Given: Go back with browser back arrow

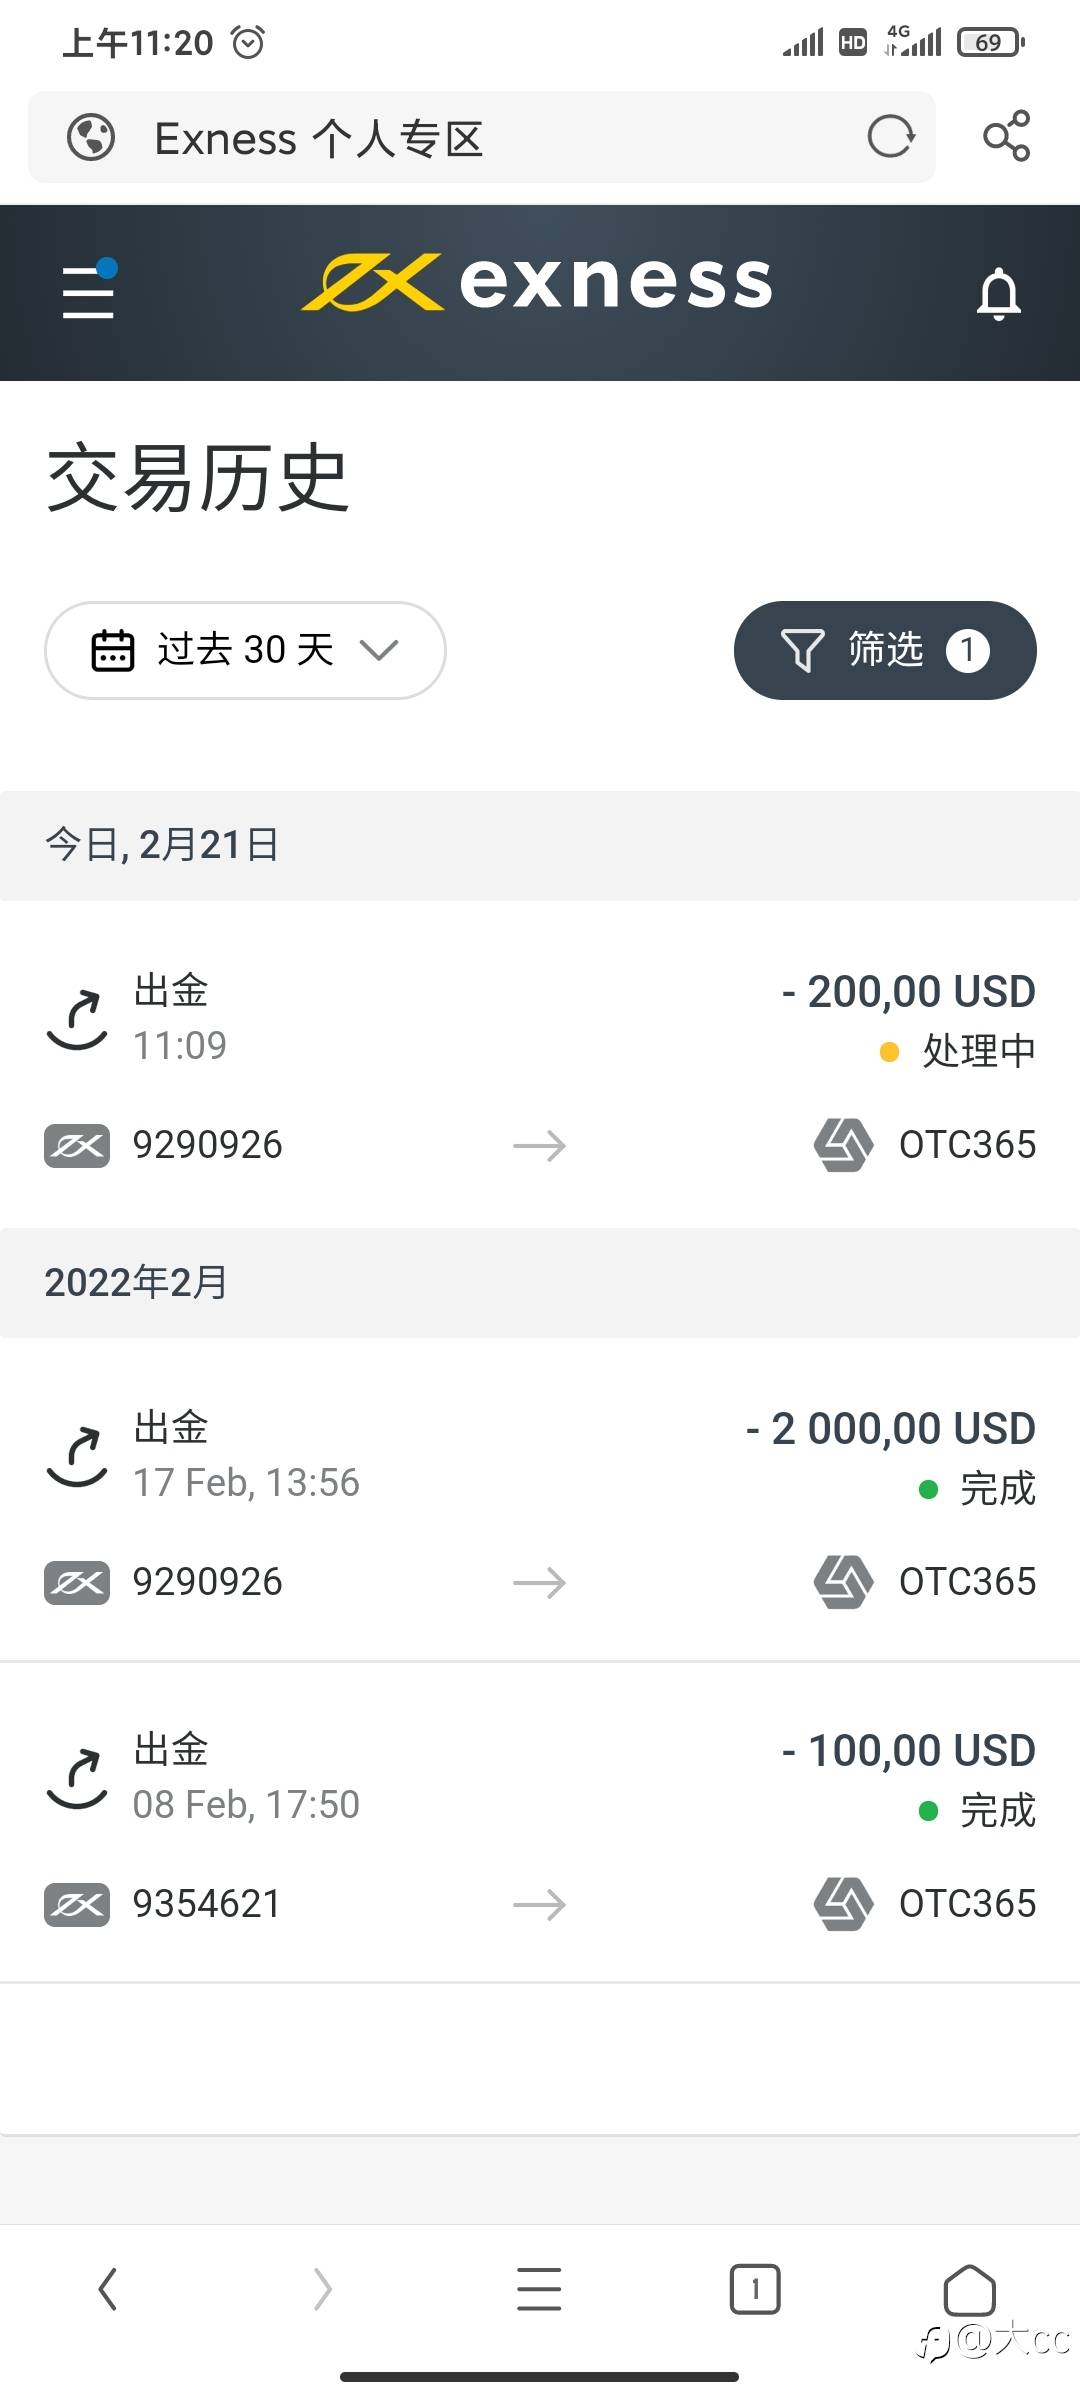Looking at the screenshot, I should click(108, 2289).
